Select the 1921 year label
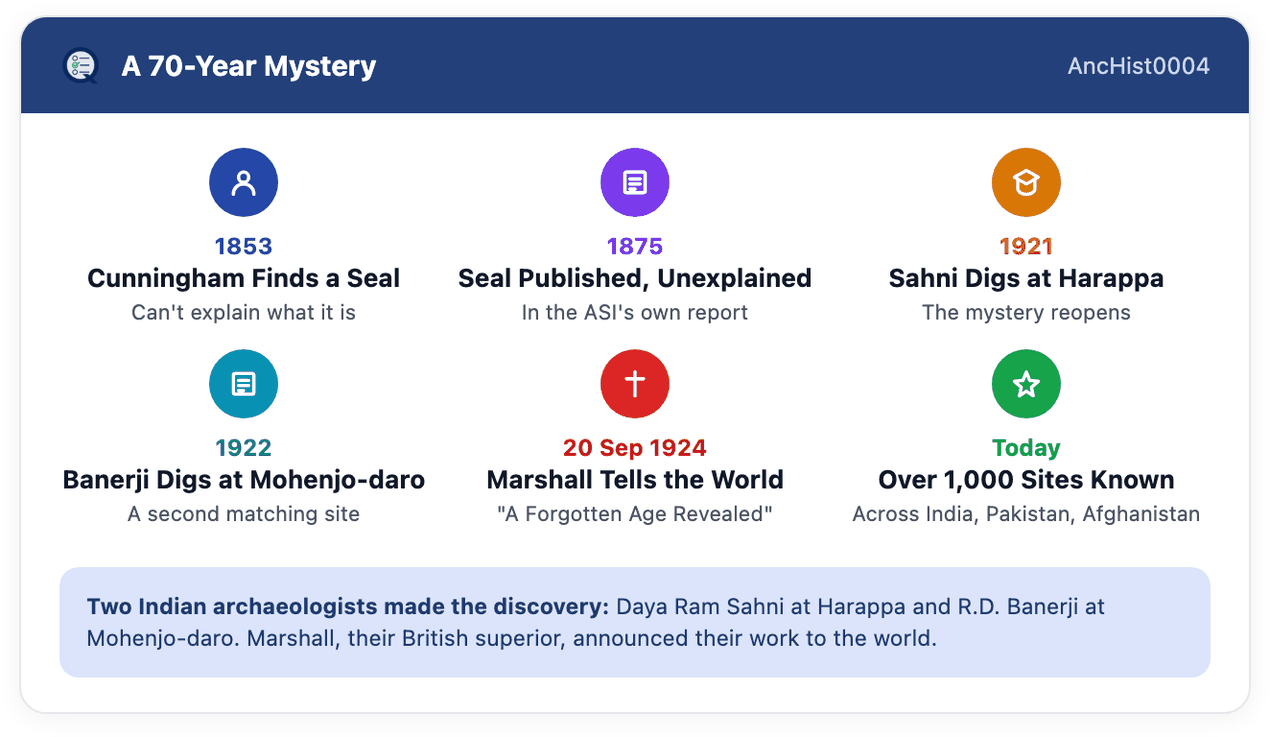The width and height of the screenshot is (1270, 737). pyautogui.click(x=1026, y=246)
